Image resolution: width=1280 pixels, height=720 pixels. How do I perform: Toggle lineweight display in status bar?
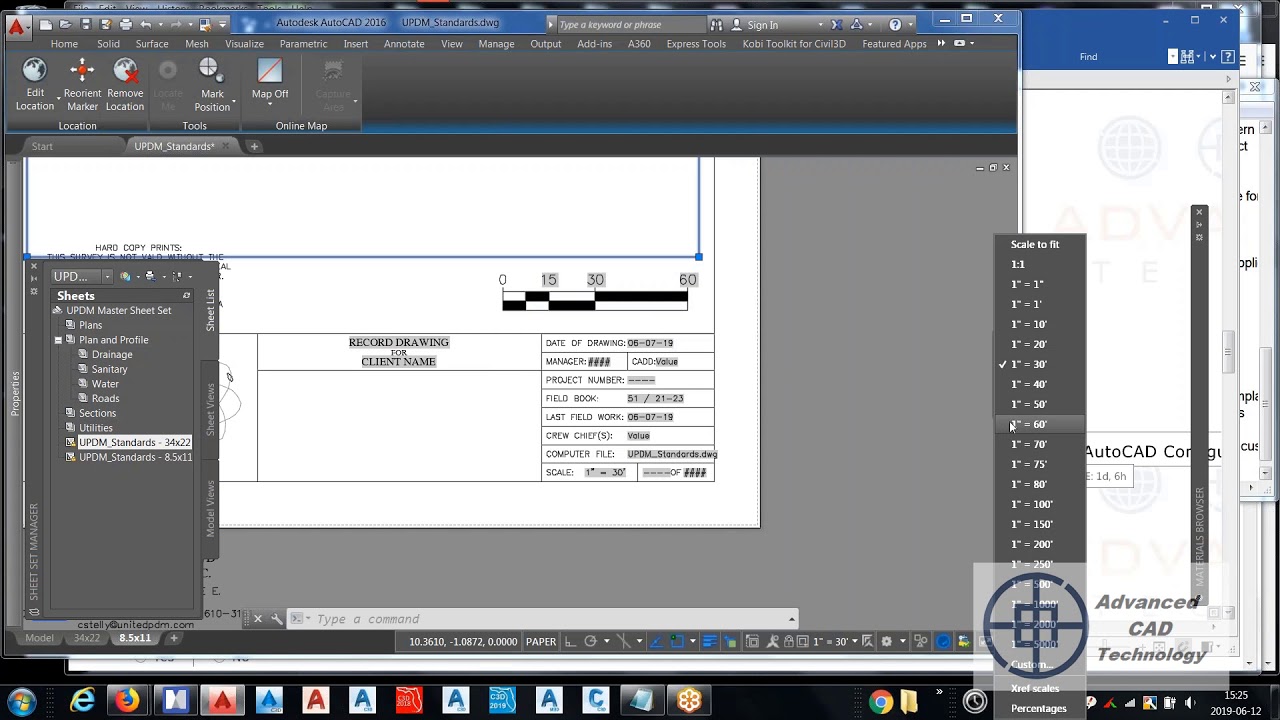point(709,641)
